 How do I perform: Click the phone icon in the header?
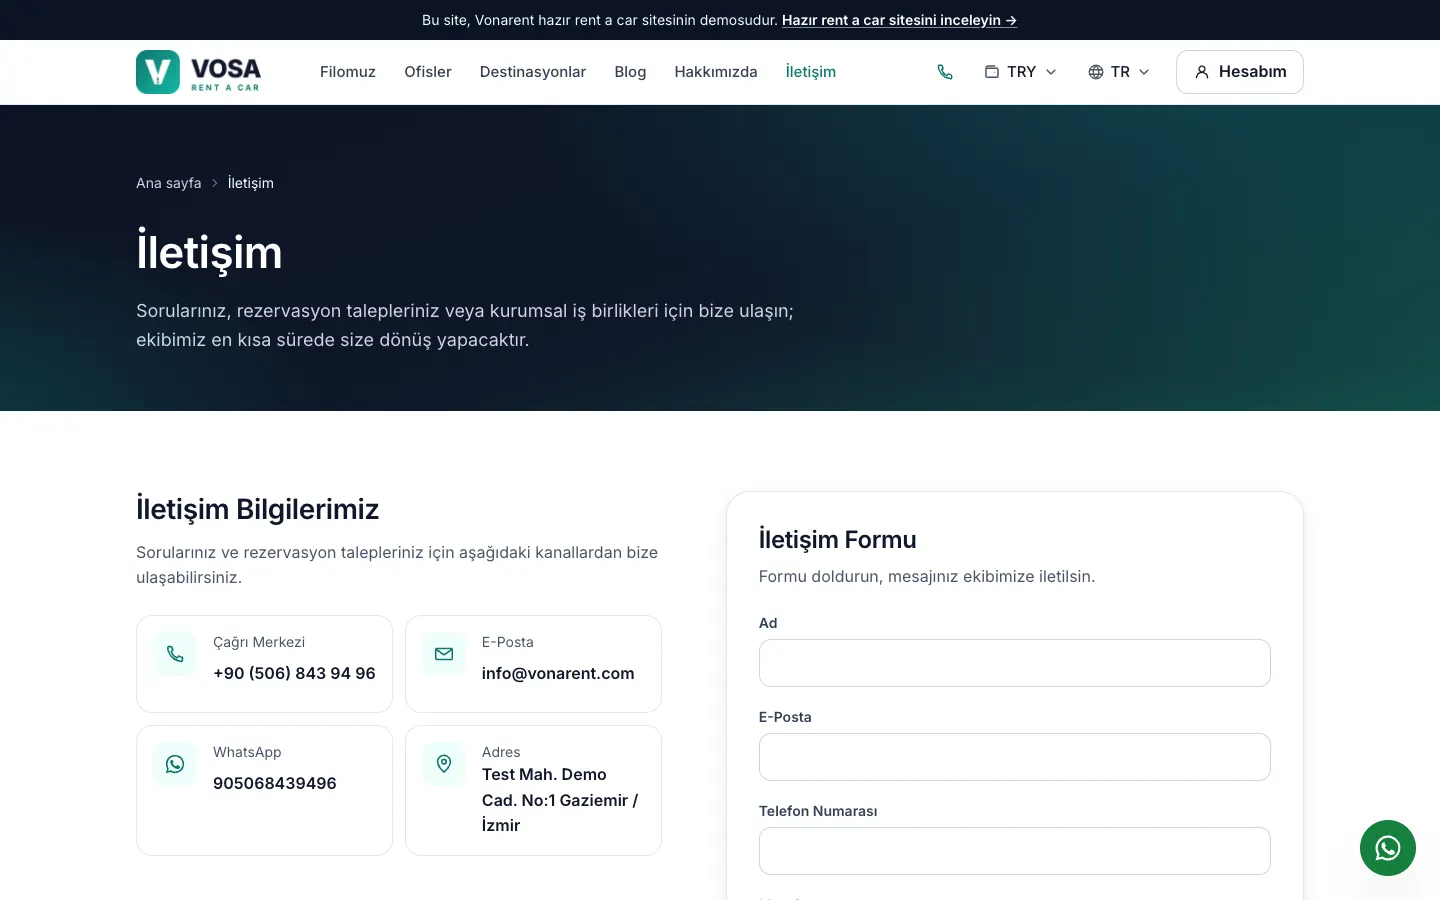[945, 72]
